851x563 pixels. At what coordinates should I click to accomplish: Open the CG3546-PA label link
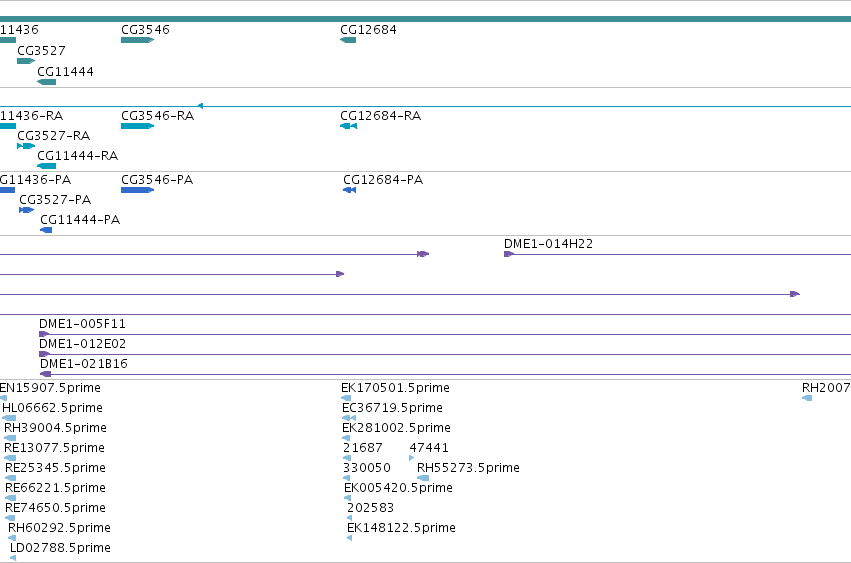pyautogui.click(x=157, y=180)
